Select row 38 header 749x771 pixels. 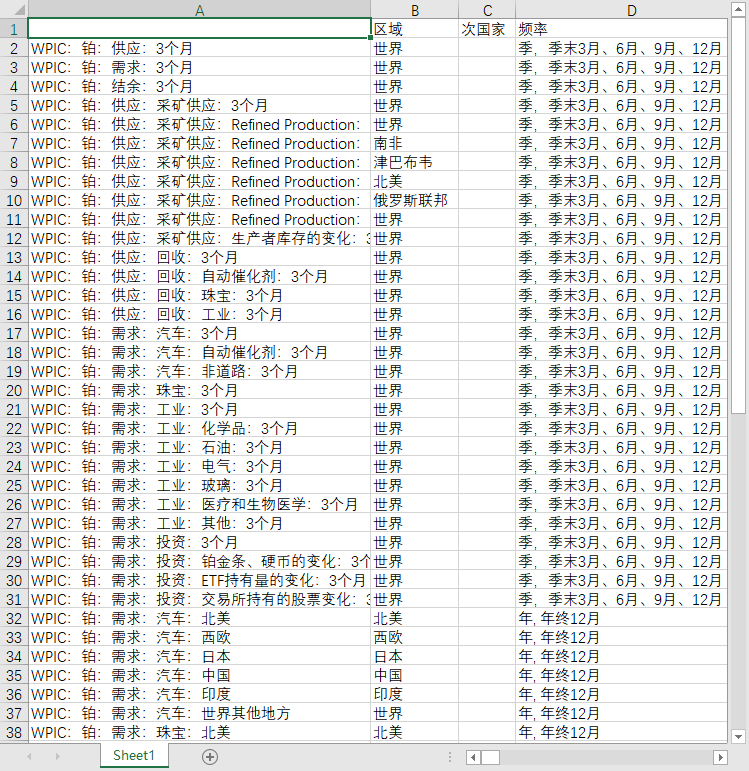(14, 733)
